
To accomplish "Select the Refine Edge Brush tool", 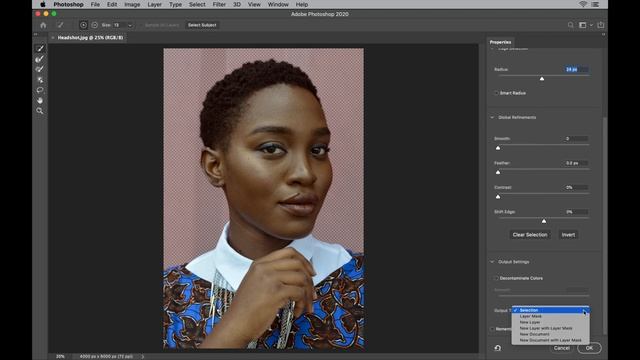I will tap(40, 59).
